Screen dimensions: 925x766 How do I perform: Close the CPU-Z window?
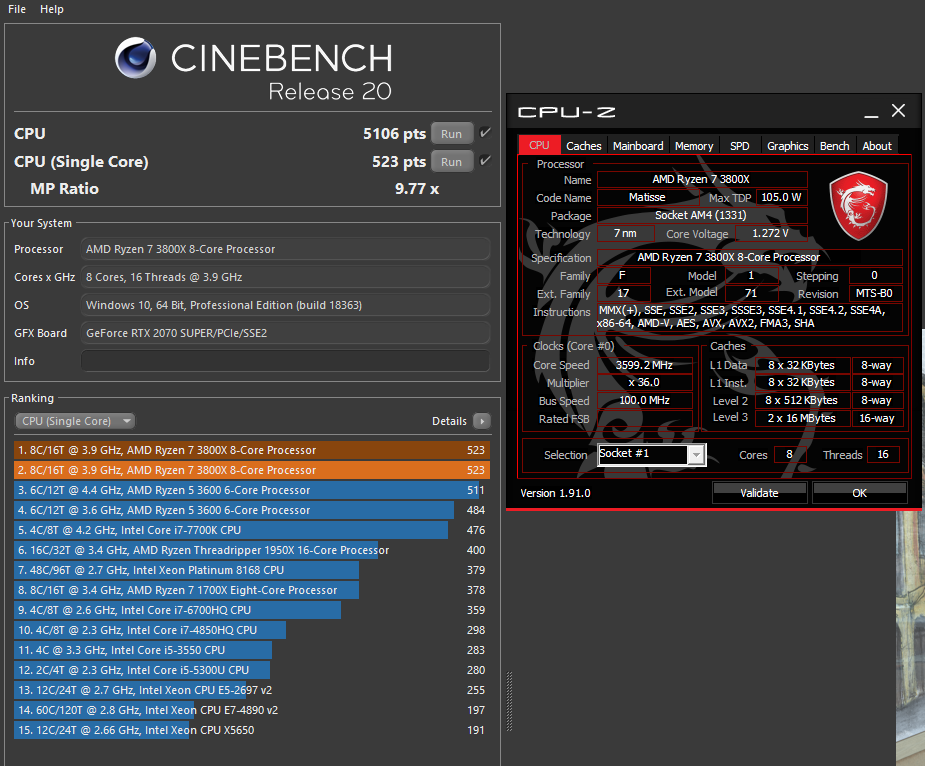[898, 110]
